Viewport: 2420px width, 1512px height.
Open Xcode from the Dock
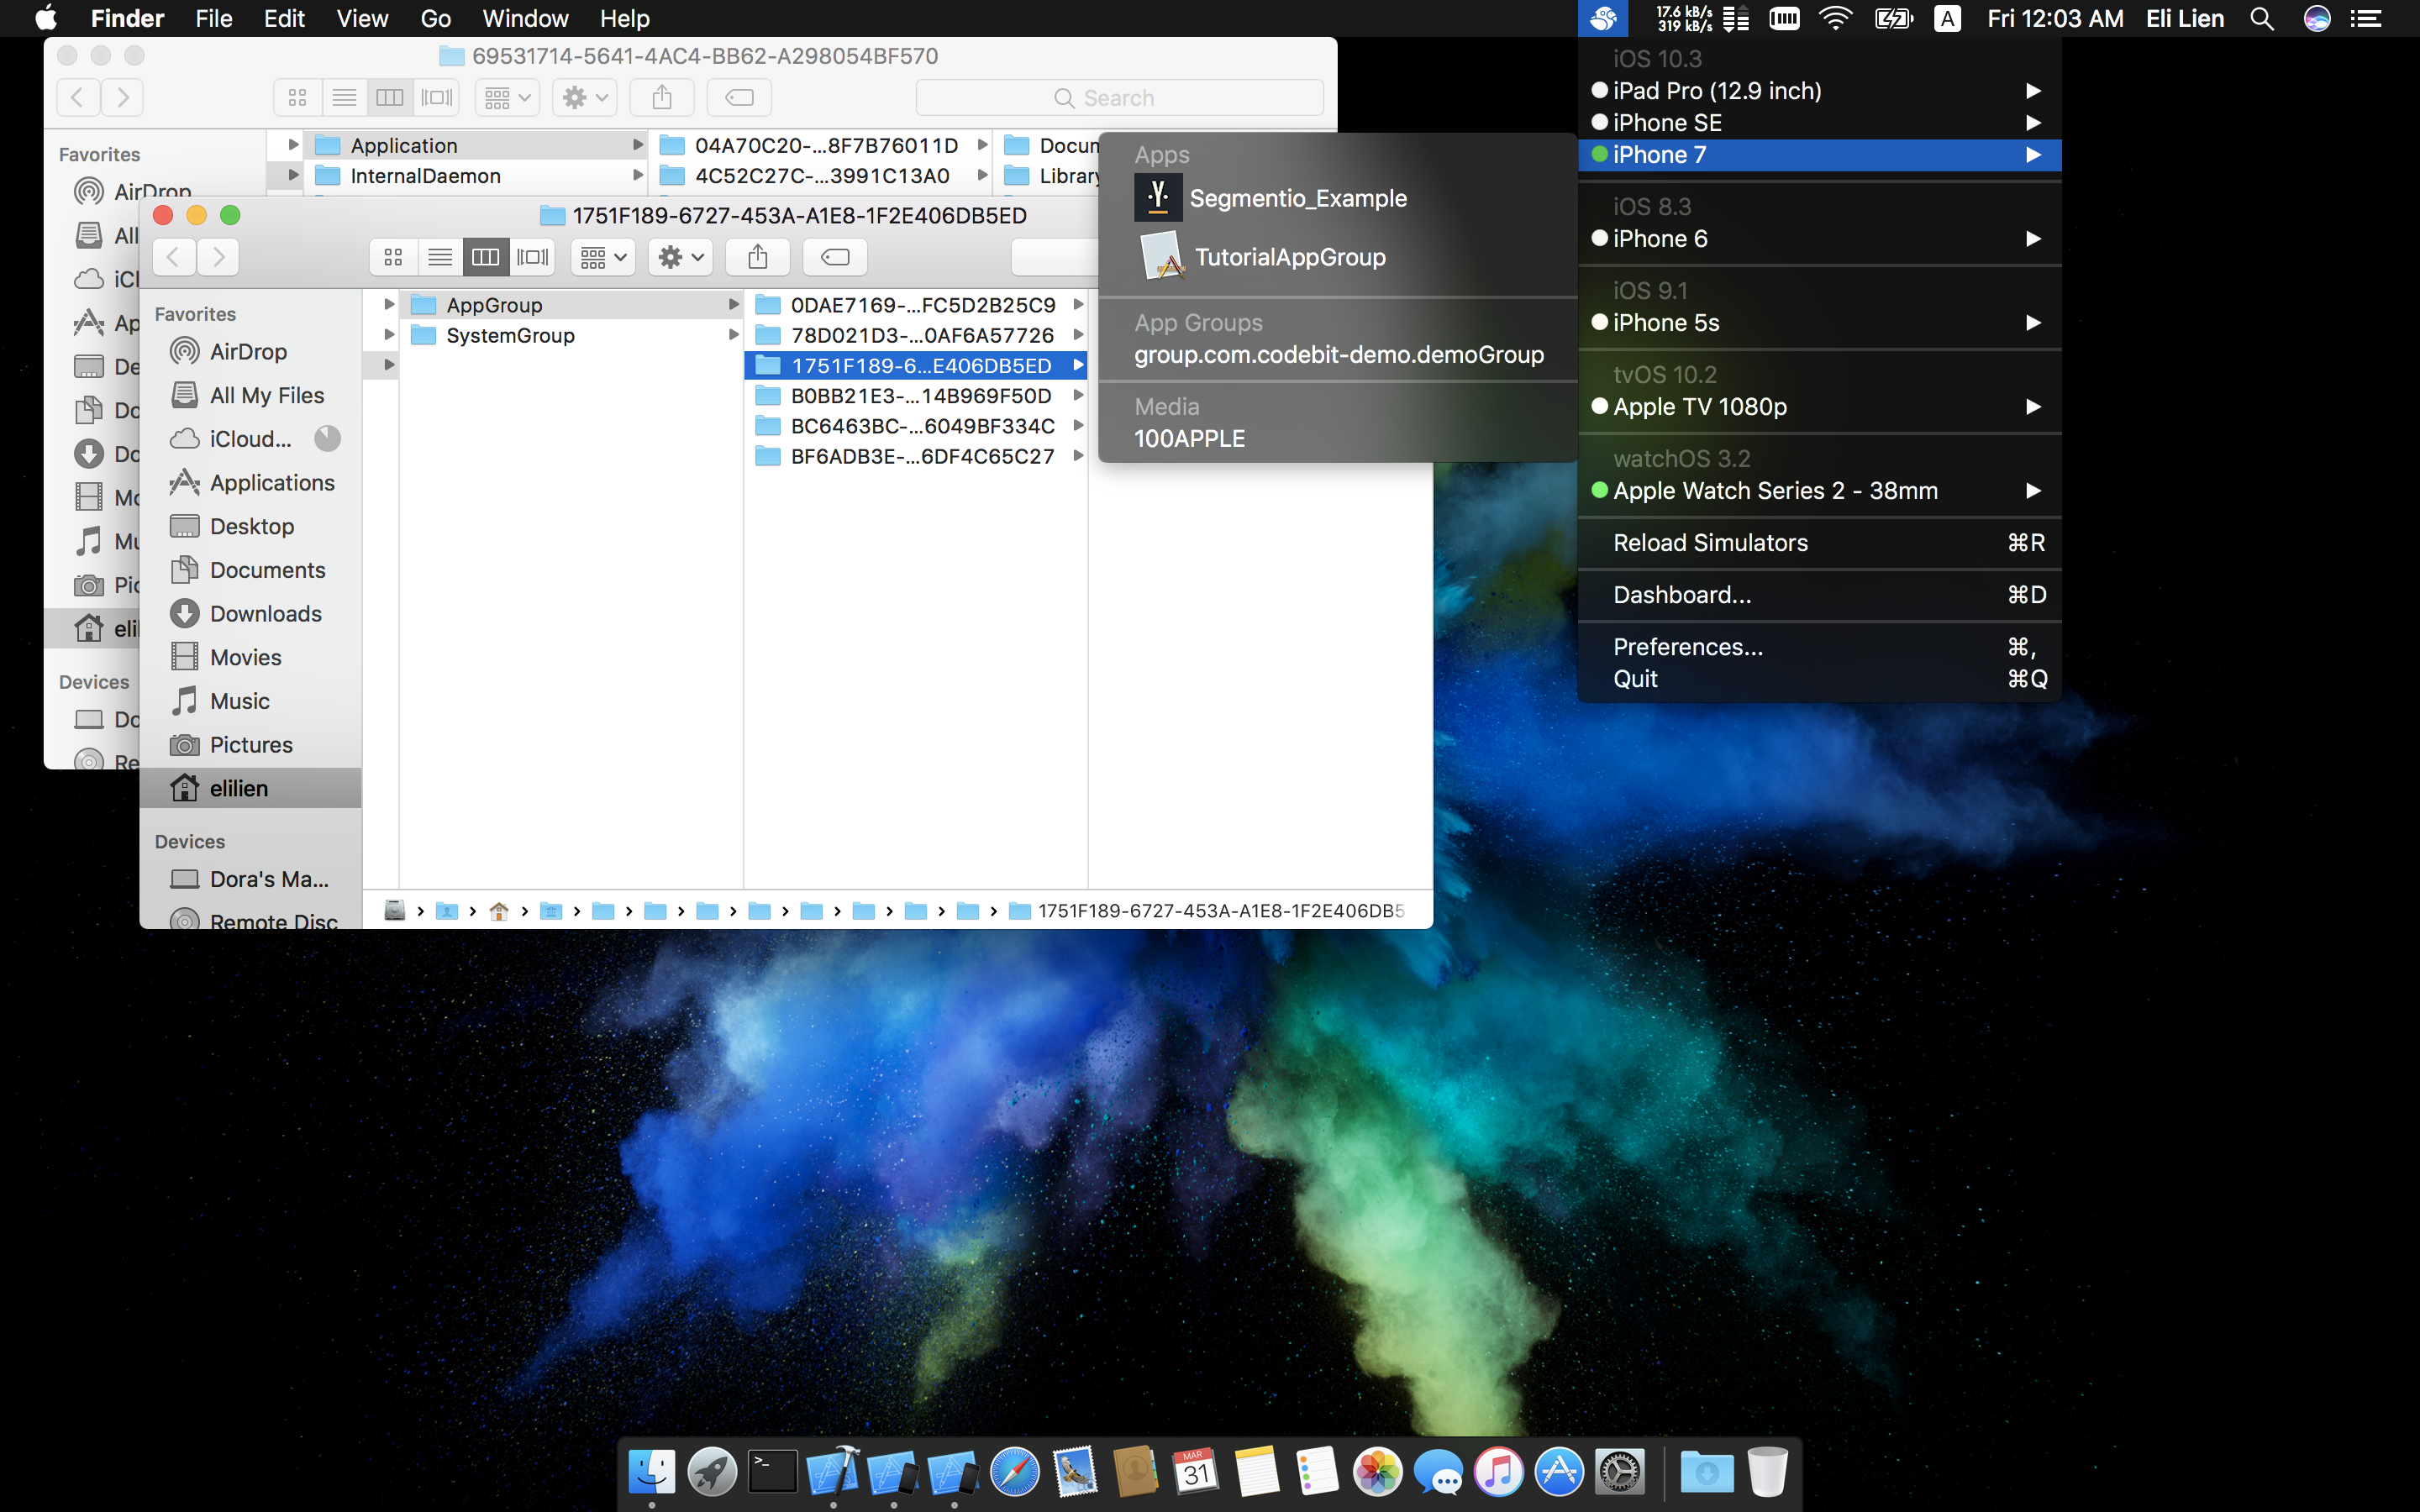click(x=832, y=1471)
